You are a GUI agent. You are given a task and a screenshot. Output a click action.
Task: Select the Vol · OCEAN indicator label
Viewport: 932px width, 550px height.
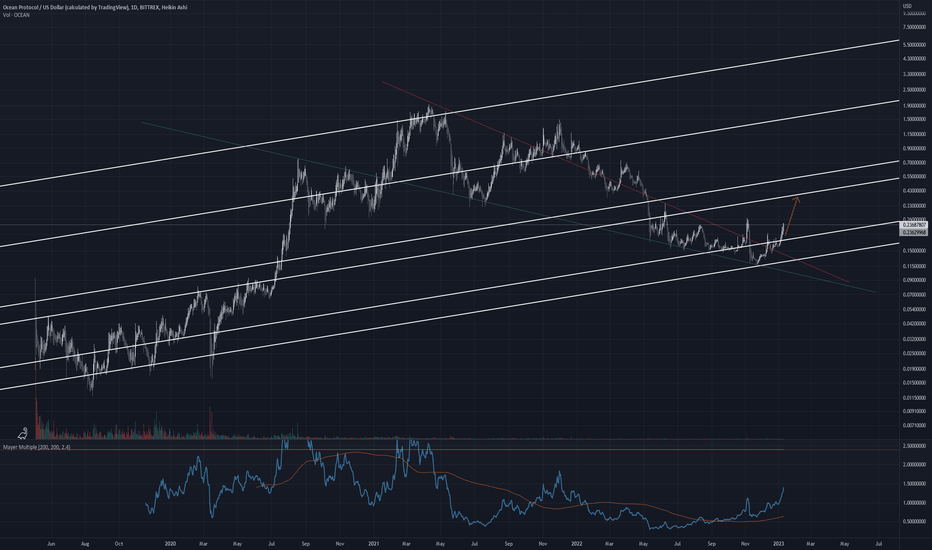point(16,15)
